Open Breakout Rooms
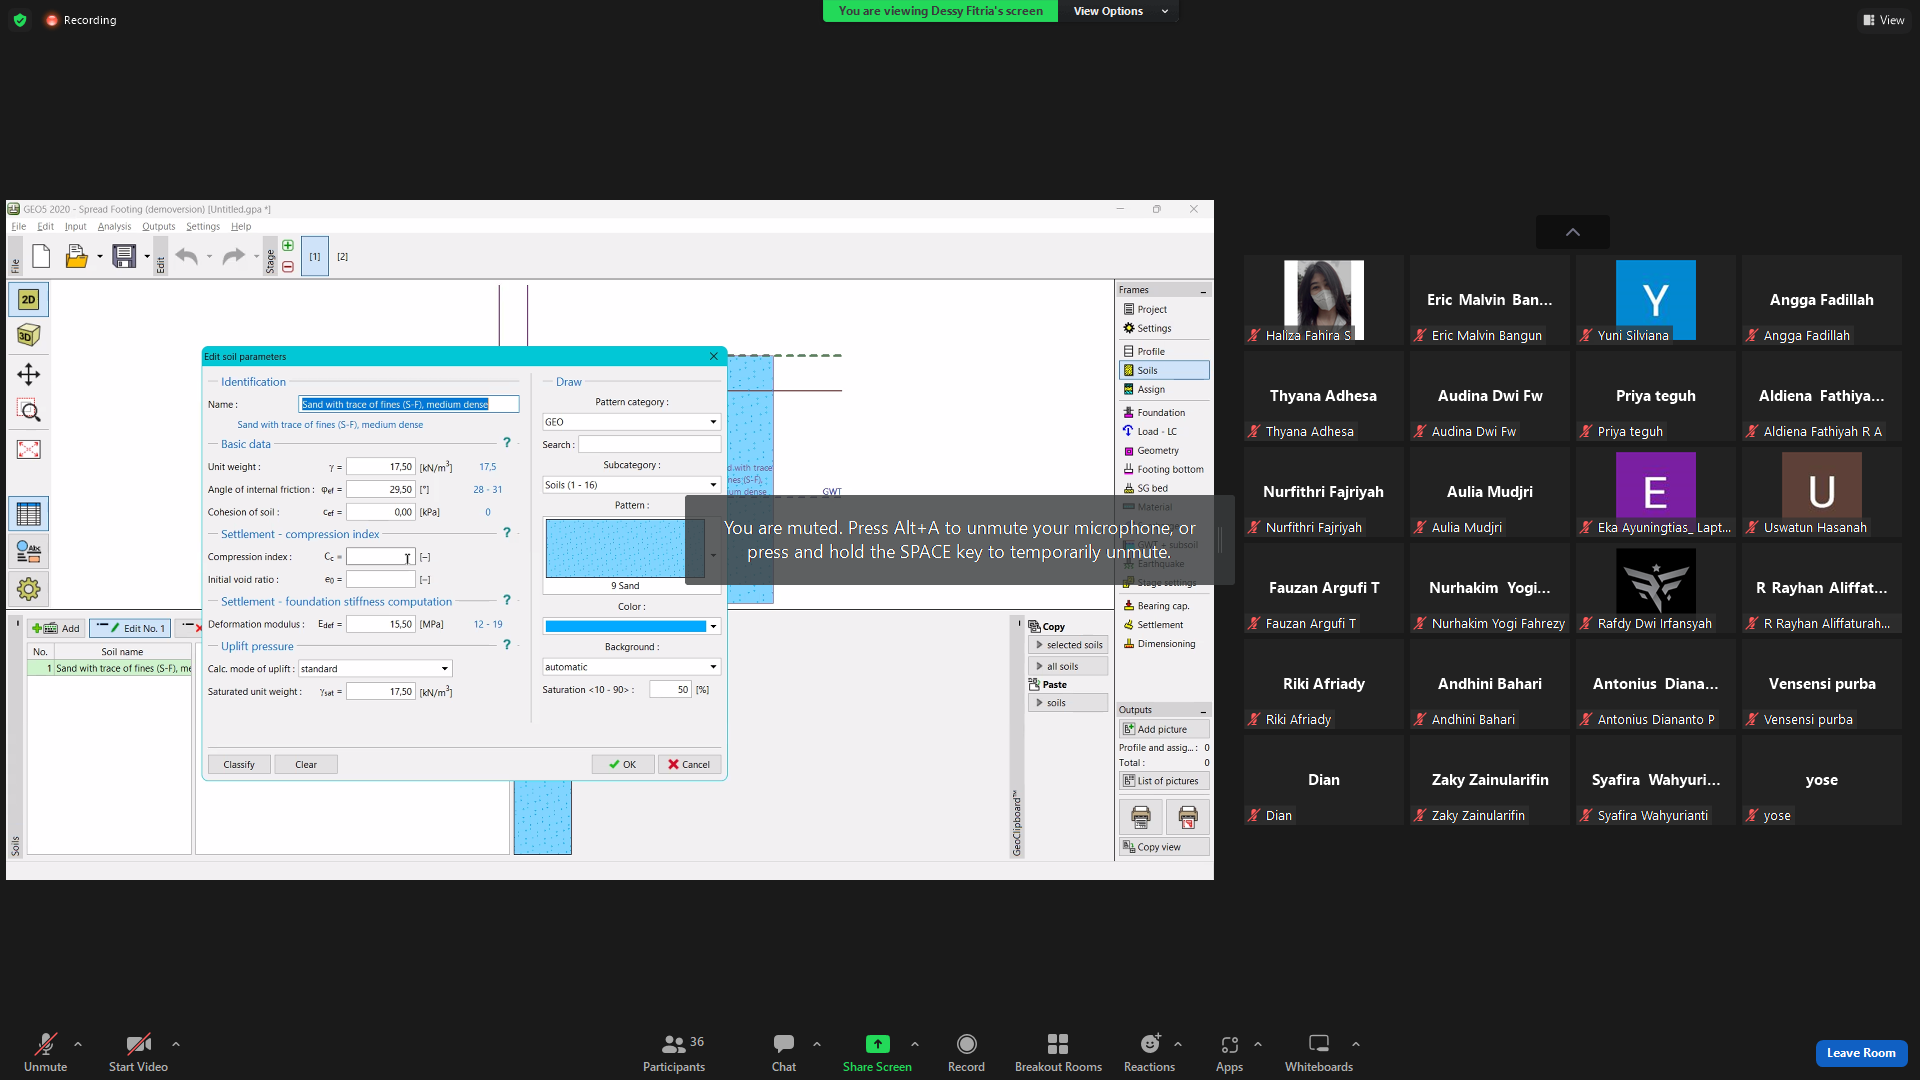1920x1080 pixels. point(1058,1053)
